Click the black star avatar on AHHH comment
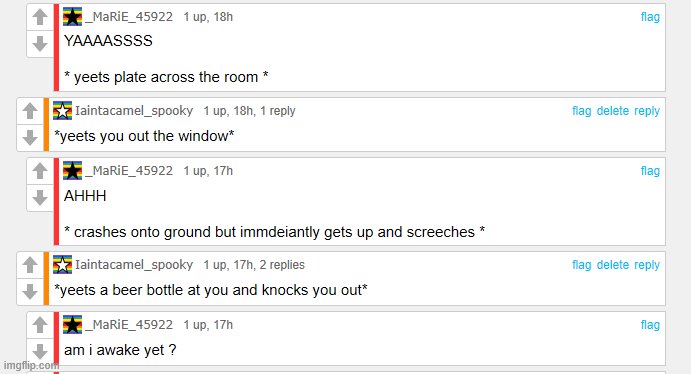 [x=72, y=170]
